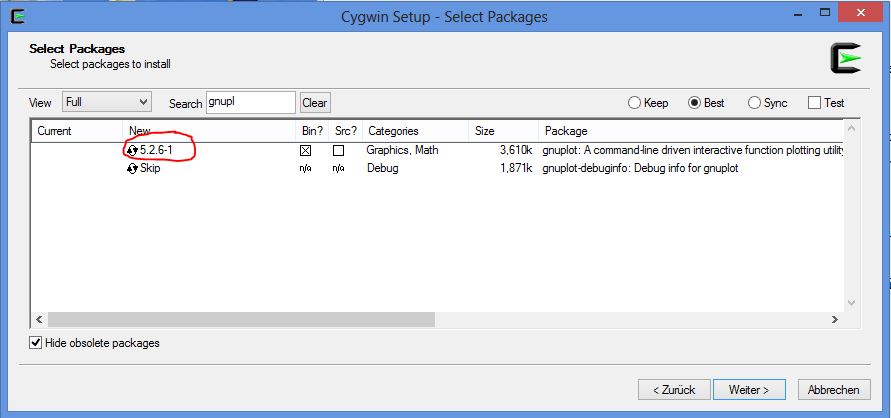Click the horizontal scrollbar thumb
Screen dimensions: 891x418
click(242, 320)
